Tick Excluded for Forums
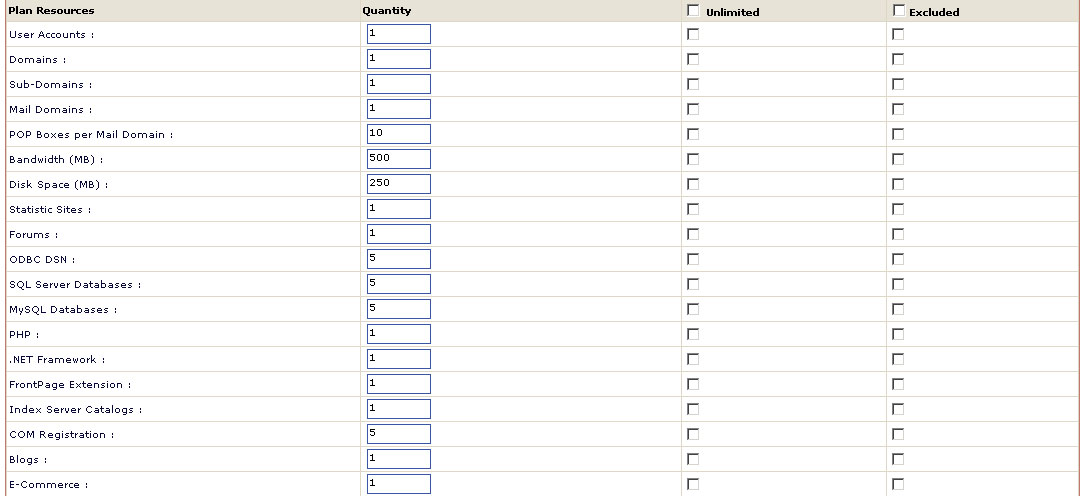 [x=897, y=234]
